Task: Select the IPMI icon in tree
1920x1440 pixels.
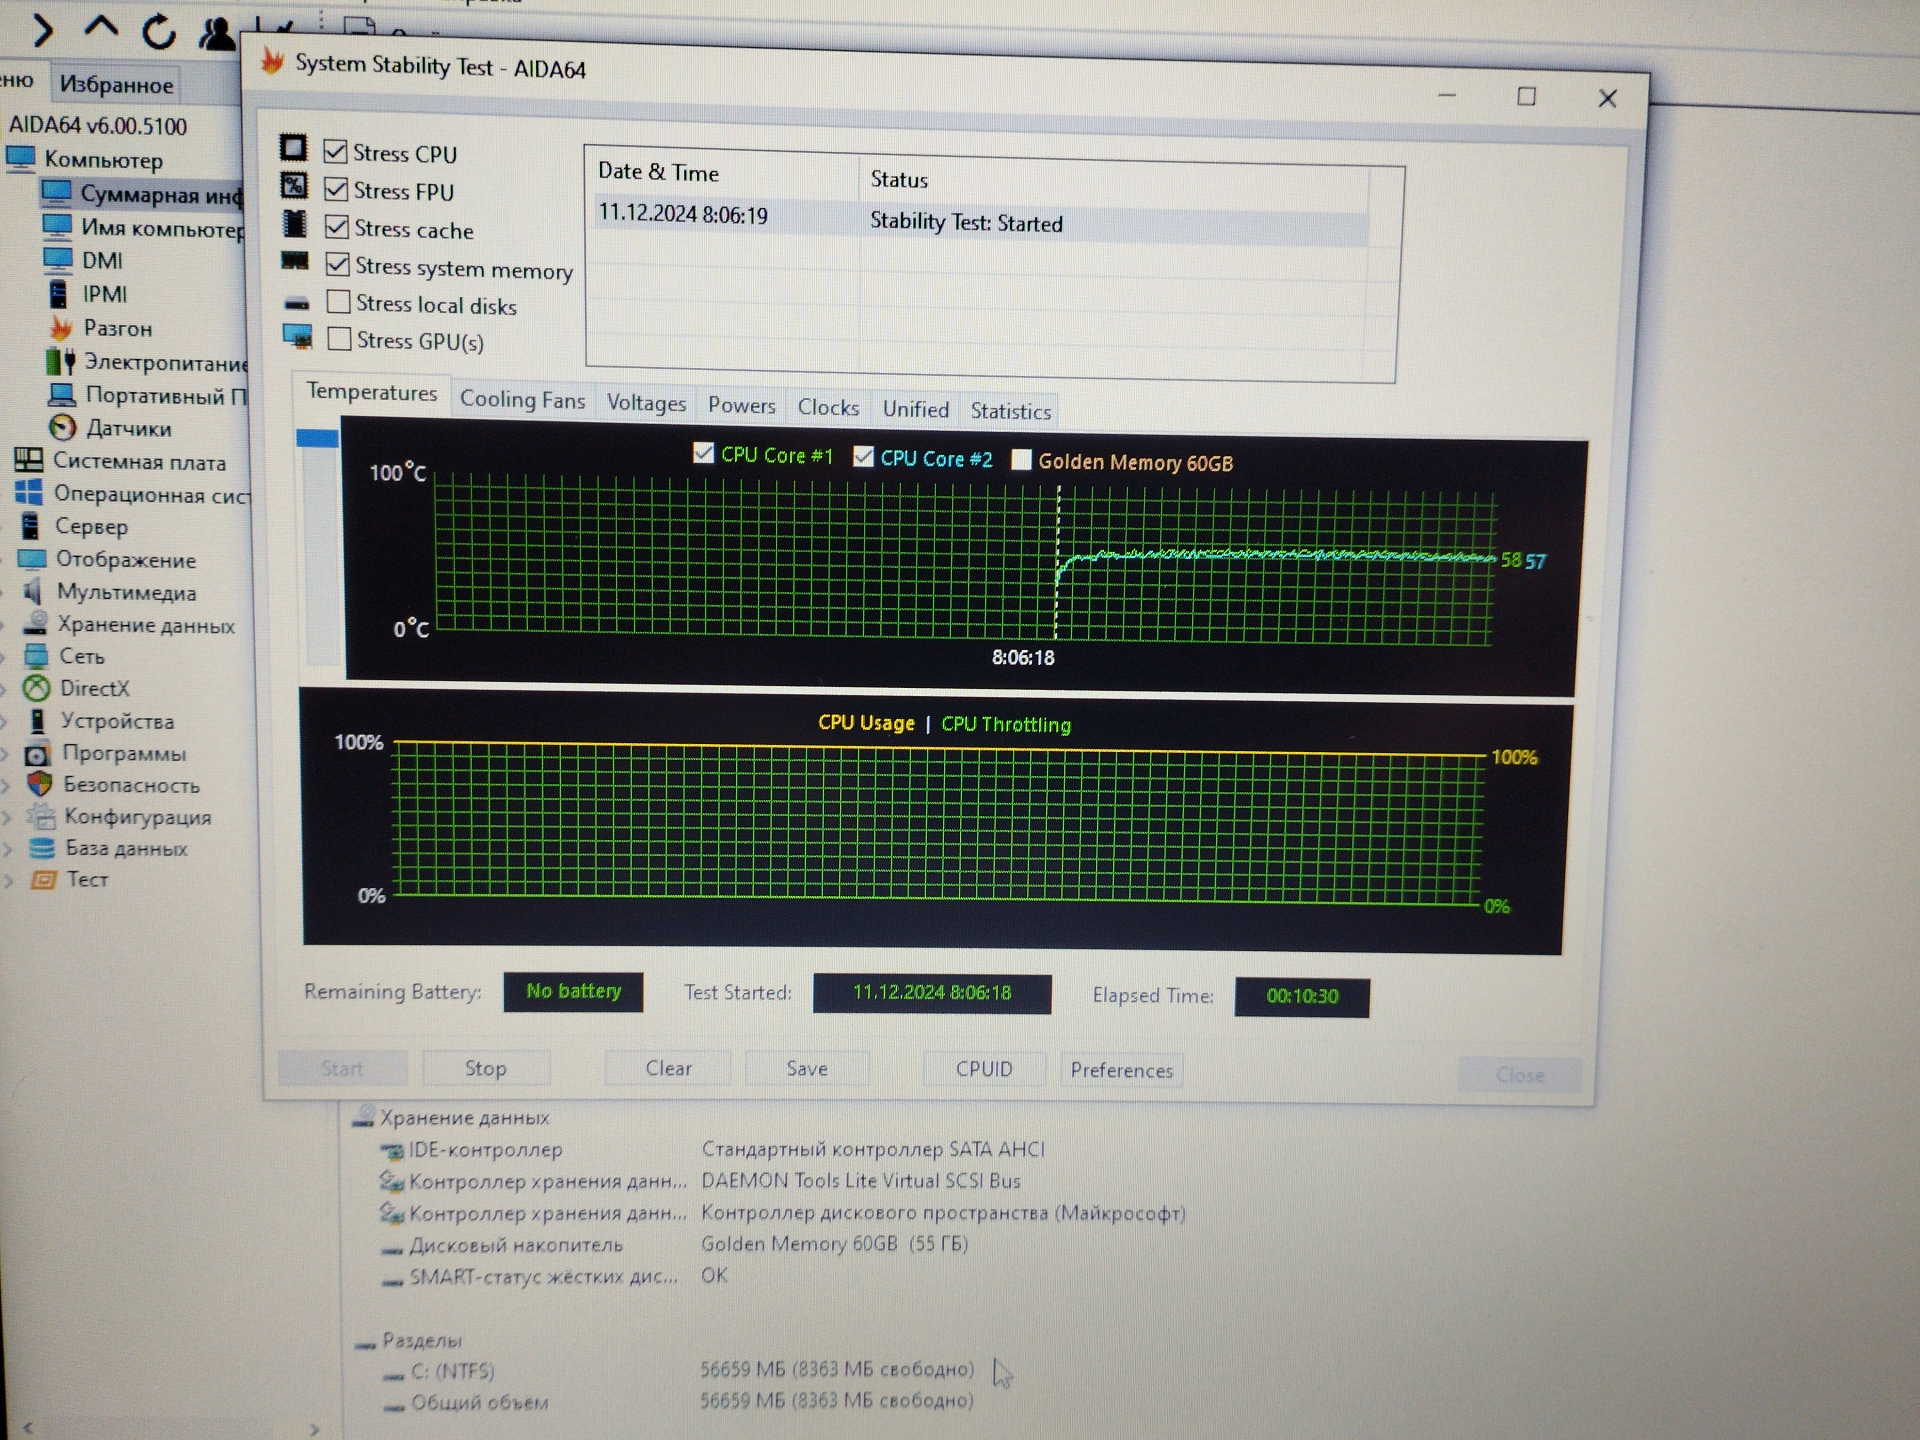Action: (x=58, y=293)
